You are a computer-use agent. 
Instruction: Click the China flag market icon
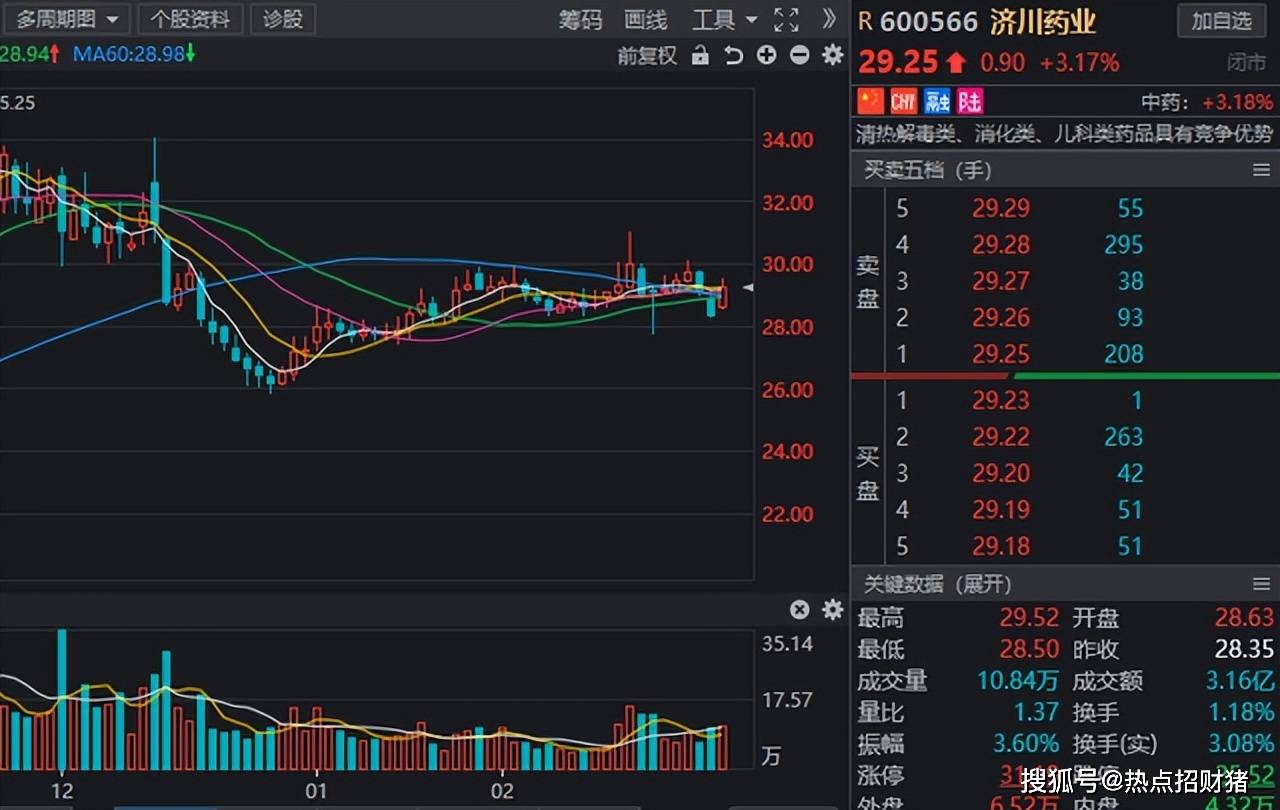coord(871,101)
